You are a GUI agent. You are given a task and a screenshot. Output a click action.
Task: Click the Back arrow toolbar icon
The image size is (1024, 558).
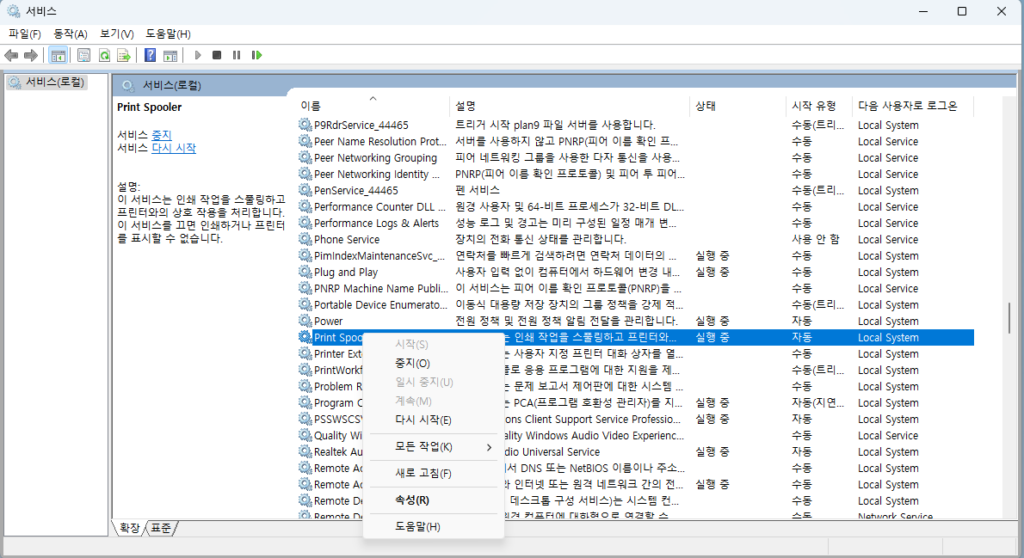(11, 56)
